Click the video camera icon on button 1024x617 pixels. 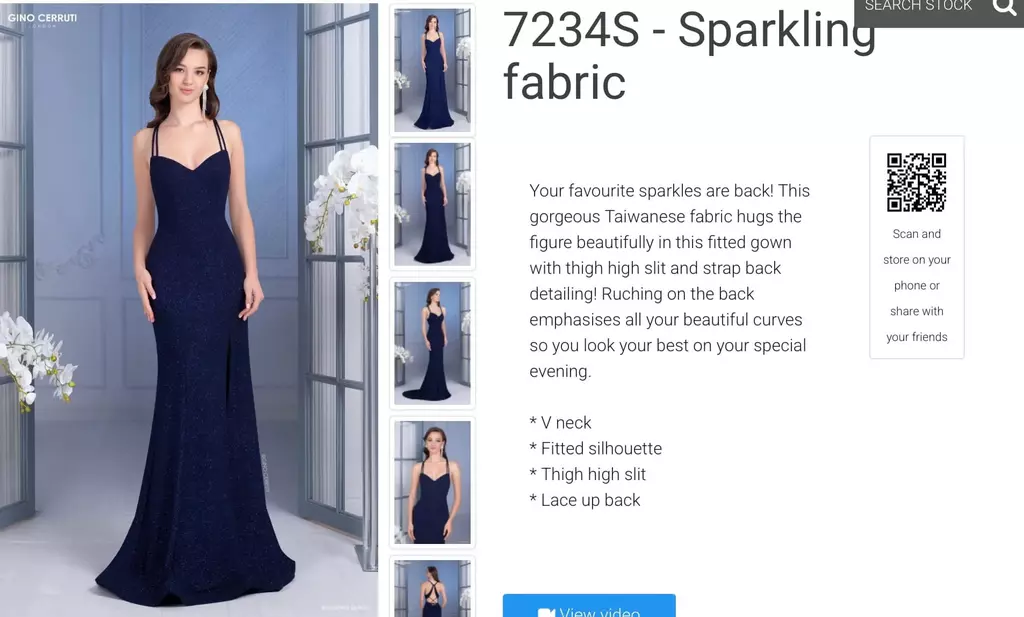[546, 612]
